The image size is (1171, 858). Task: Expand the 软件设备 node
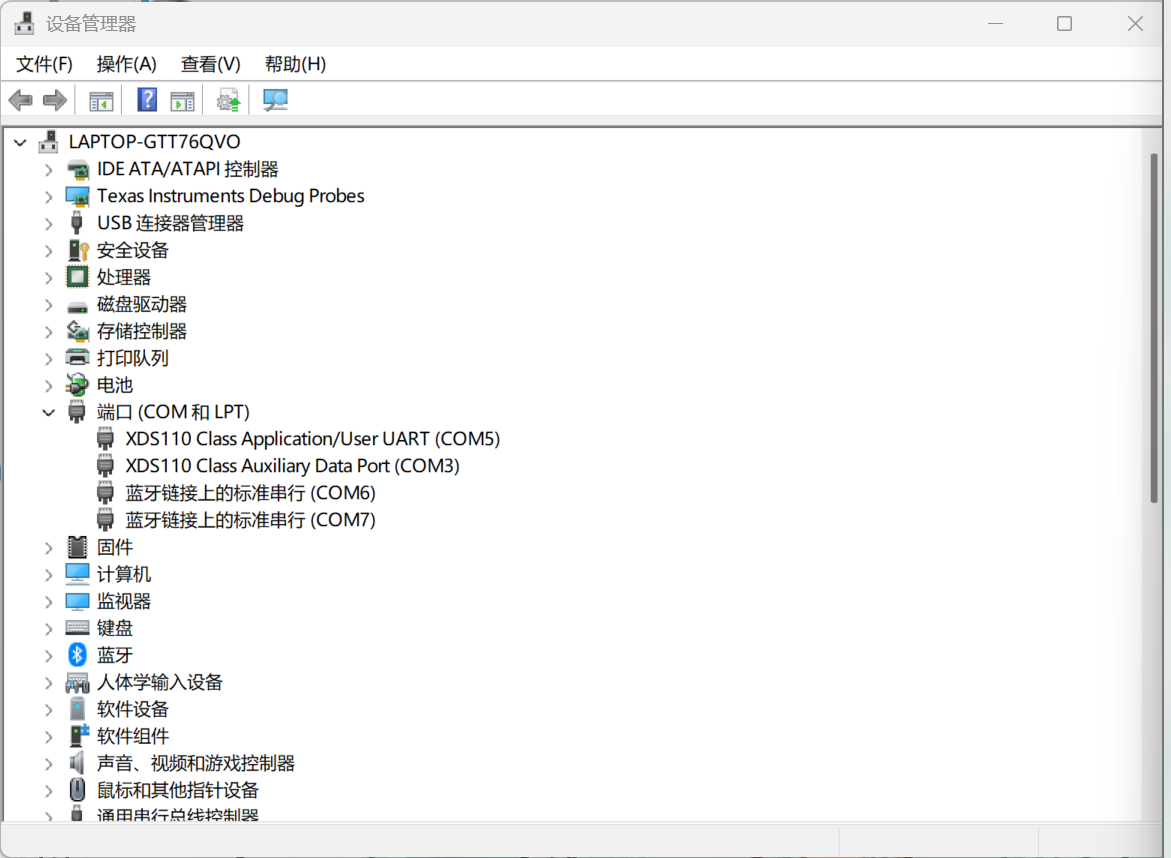pyautogui.click(x=49, y=710)
